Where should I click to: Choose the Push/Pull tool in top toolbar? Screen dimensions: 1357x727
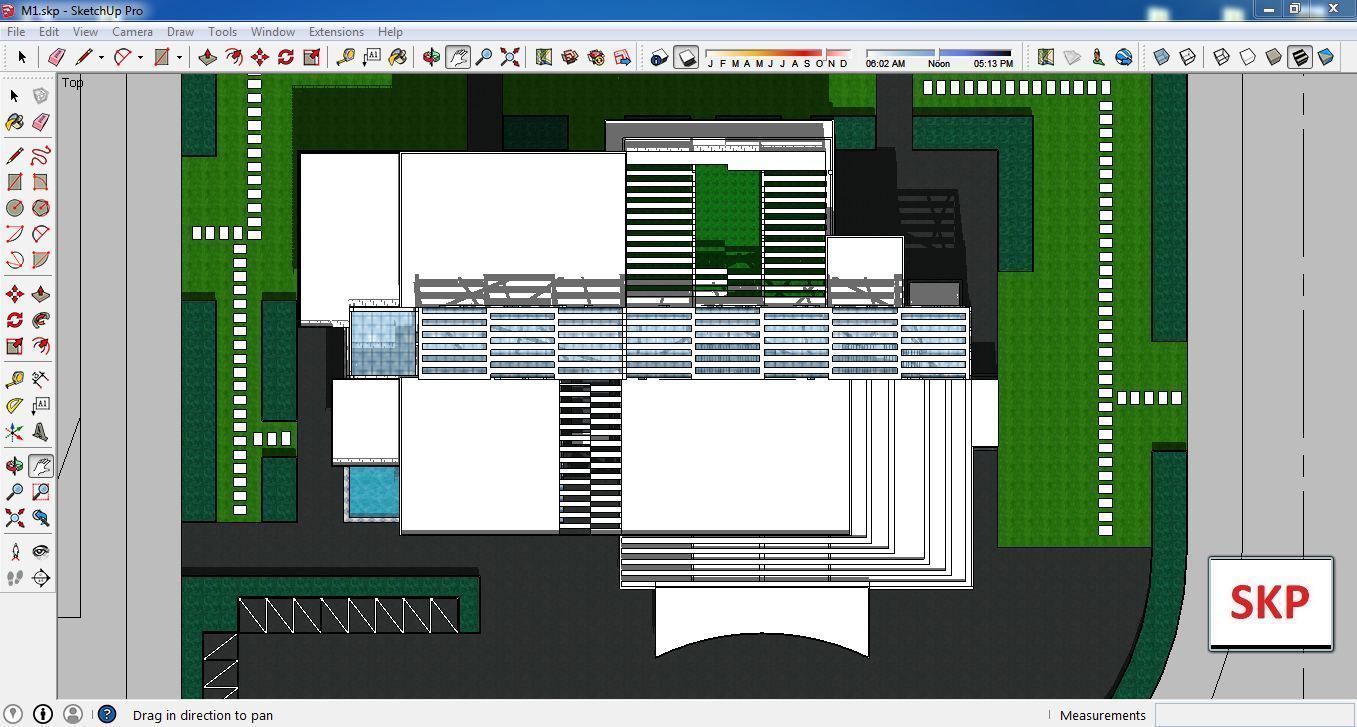click(207, 57)
